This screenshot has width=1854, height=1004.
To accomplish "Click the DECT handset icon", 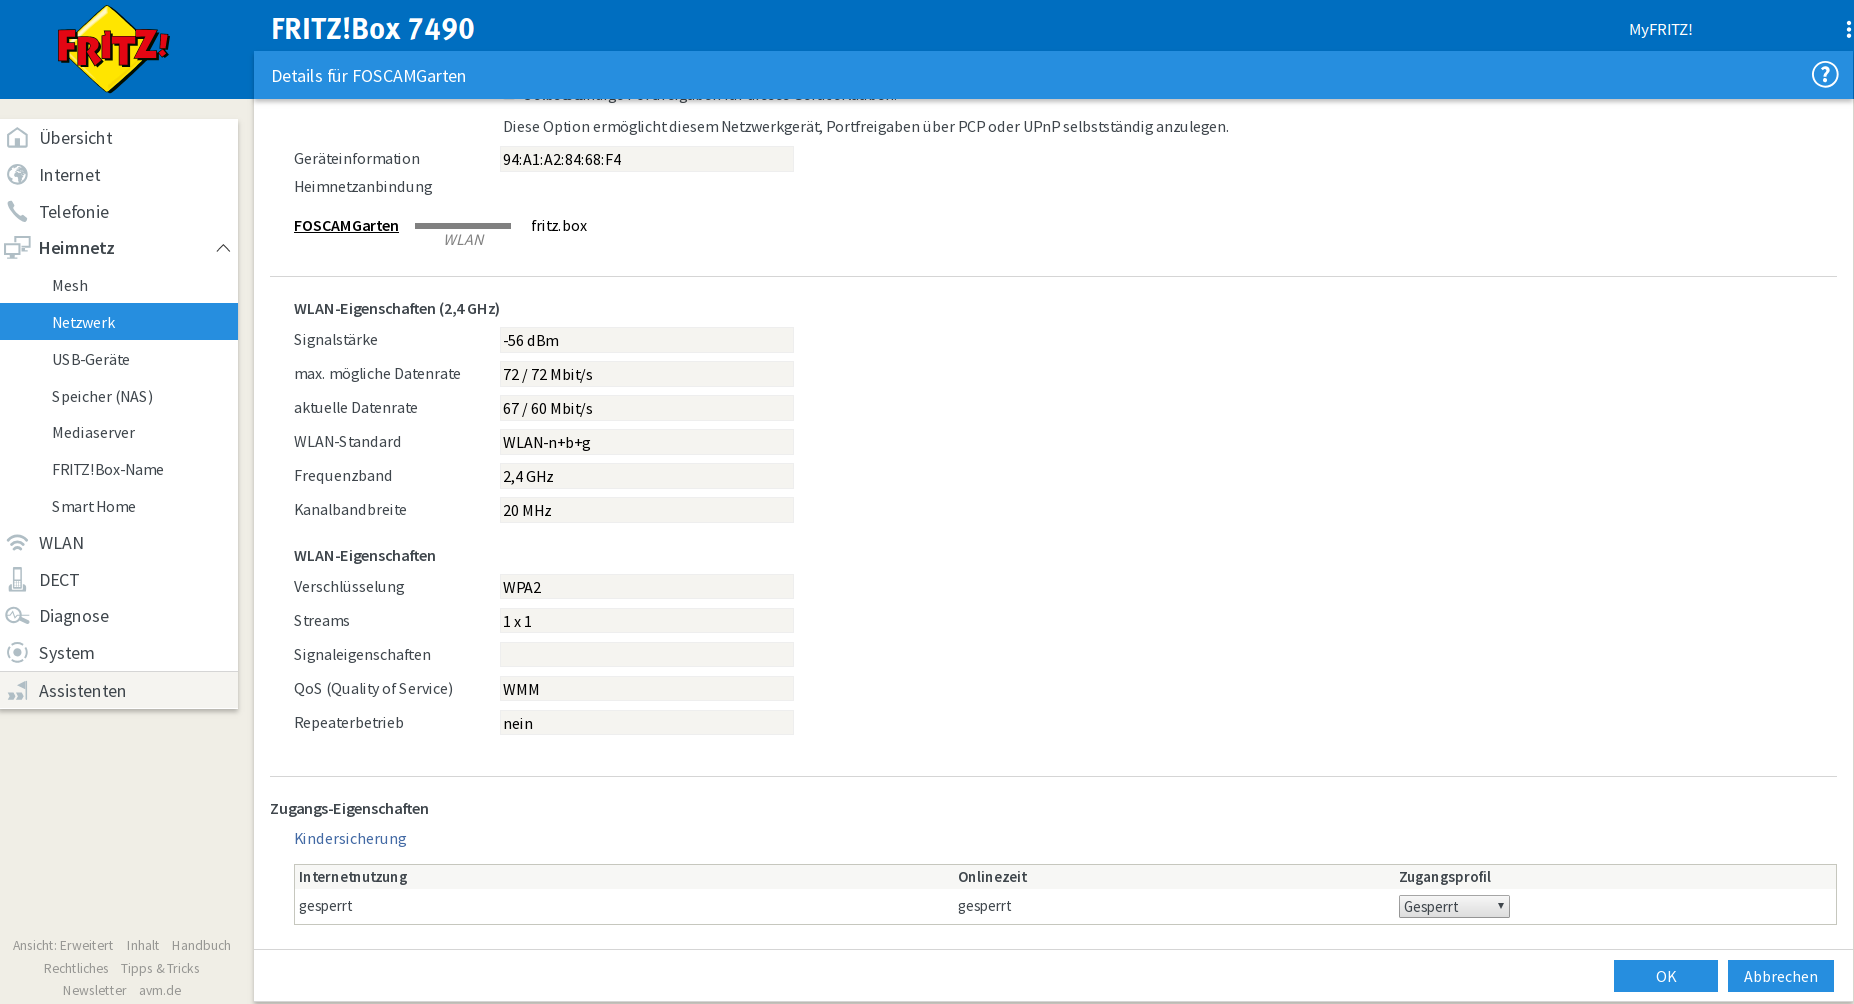I will (x=17, y=580).
